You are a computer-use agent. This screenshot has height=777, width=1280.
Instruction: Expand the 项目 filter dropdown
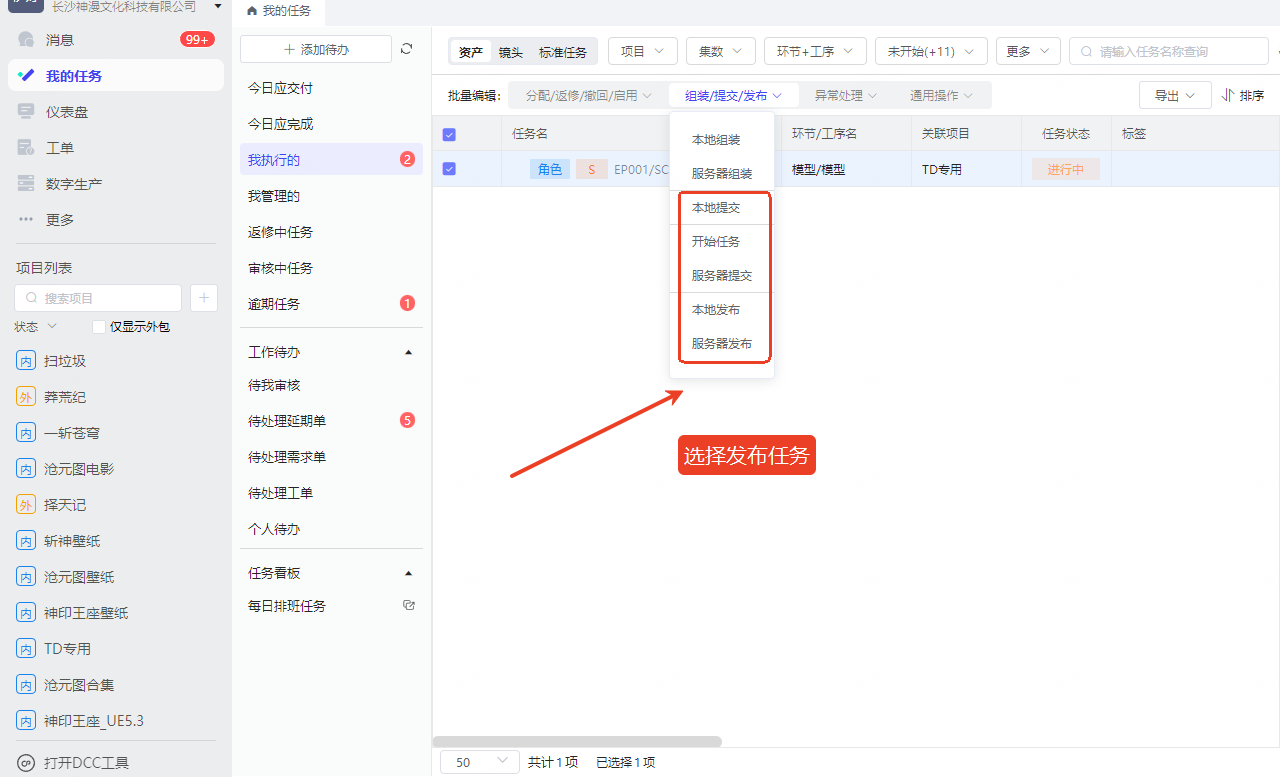(x=643, y=52)
